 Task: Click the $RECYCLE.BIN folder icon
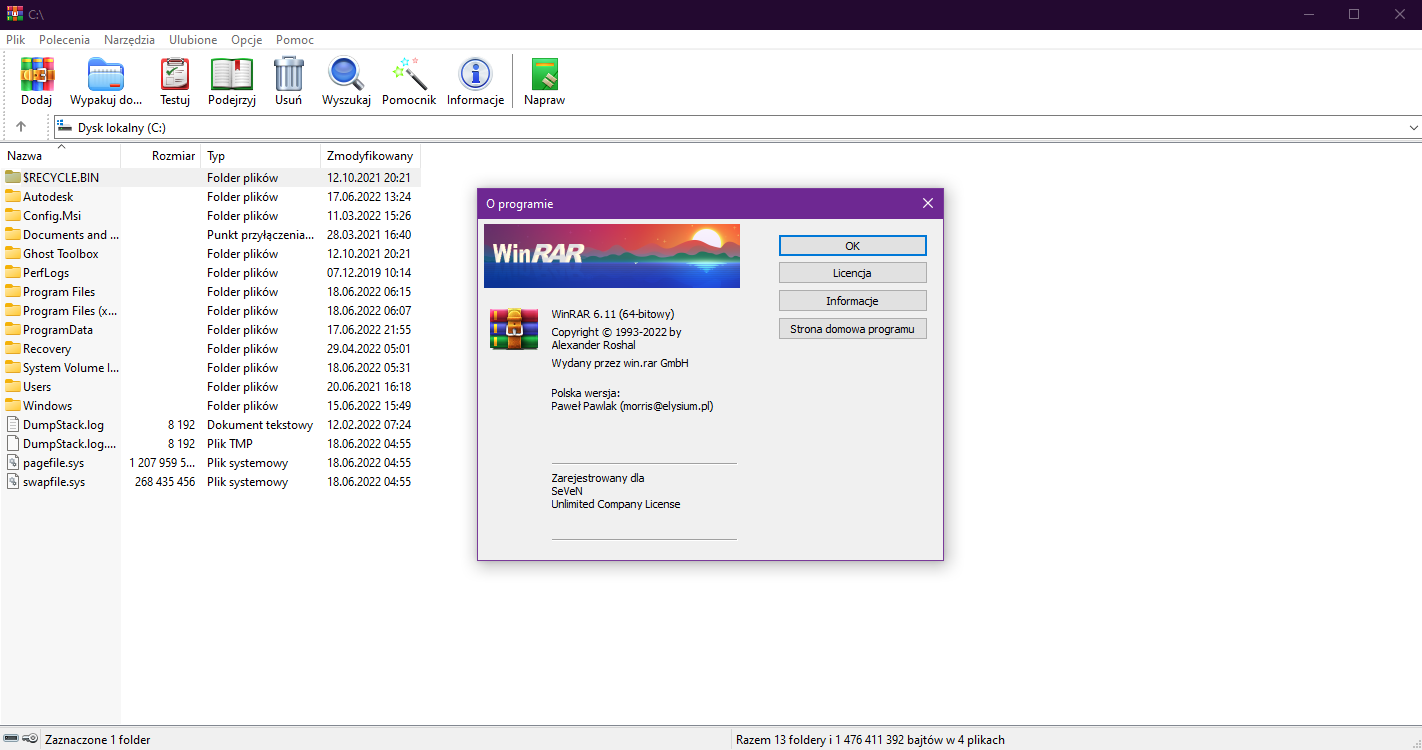pos(13,177)
